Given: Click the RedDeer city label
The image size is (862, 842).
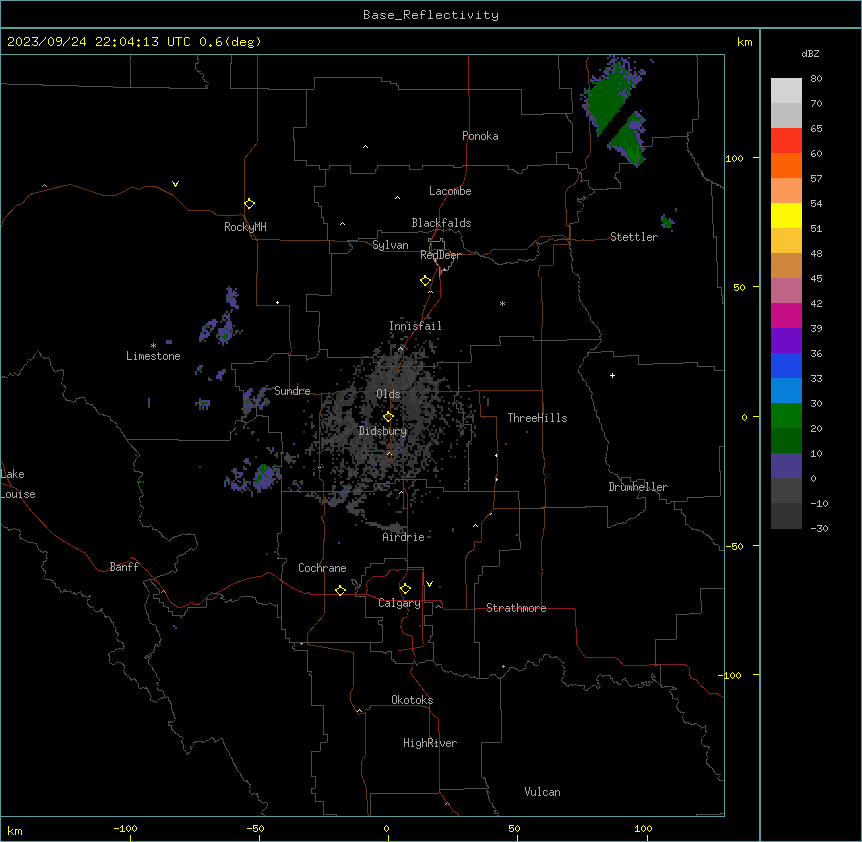Looking at the screenshot, I should tap(440, 255).
